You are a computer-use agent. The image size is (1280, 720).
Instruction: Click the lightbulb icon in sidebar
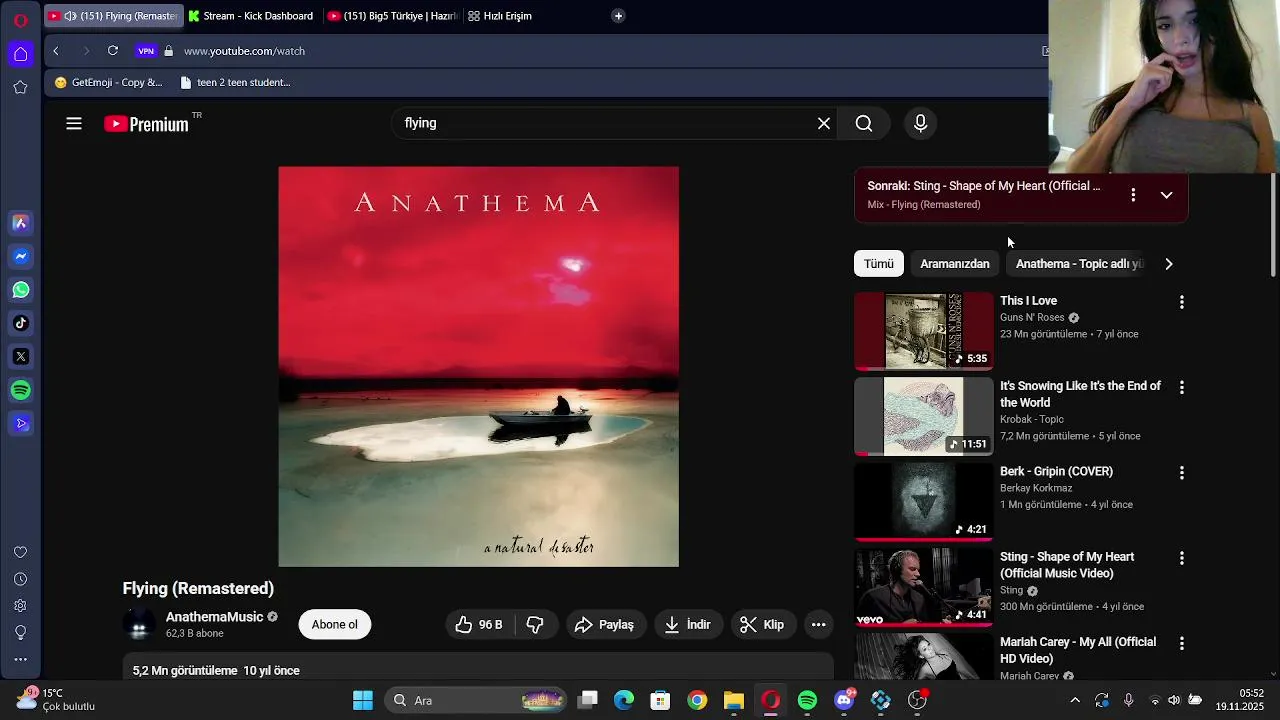20,632
